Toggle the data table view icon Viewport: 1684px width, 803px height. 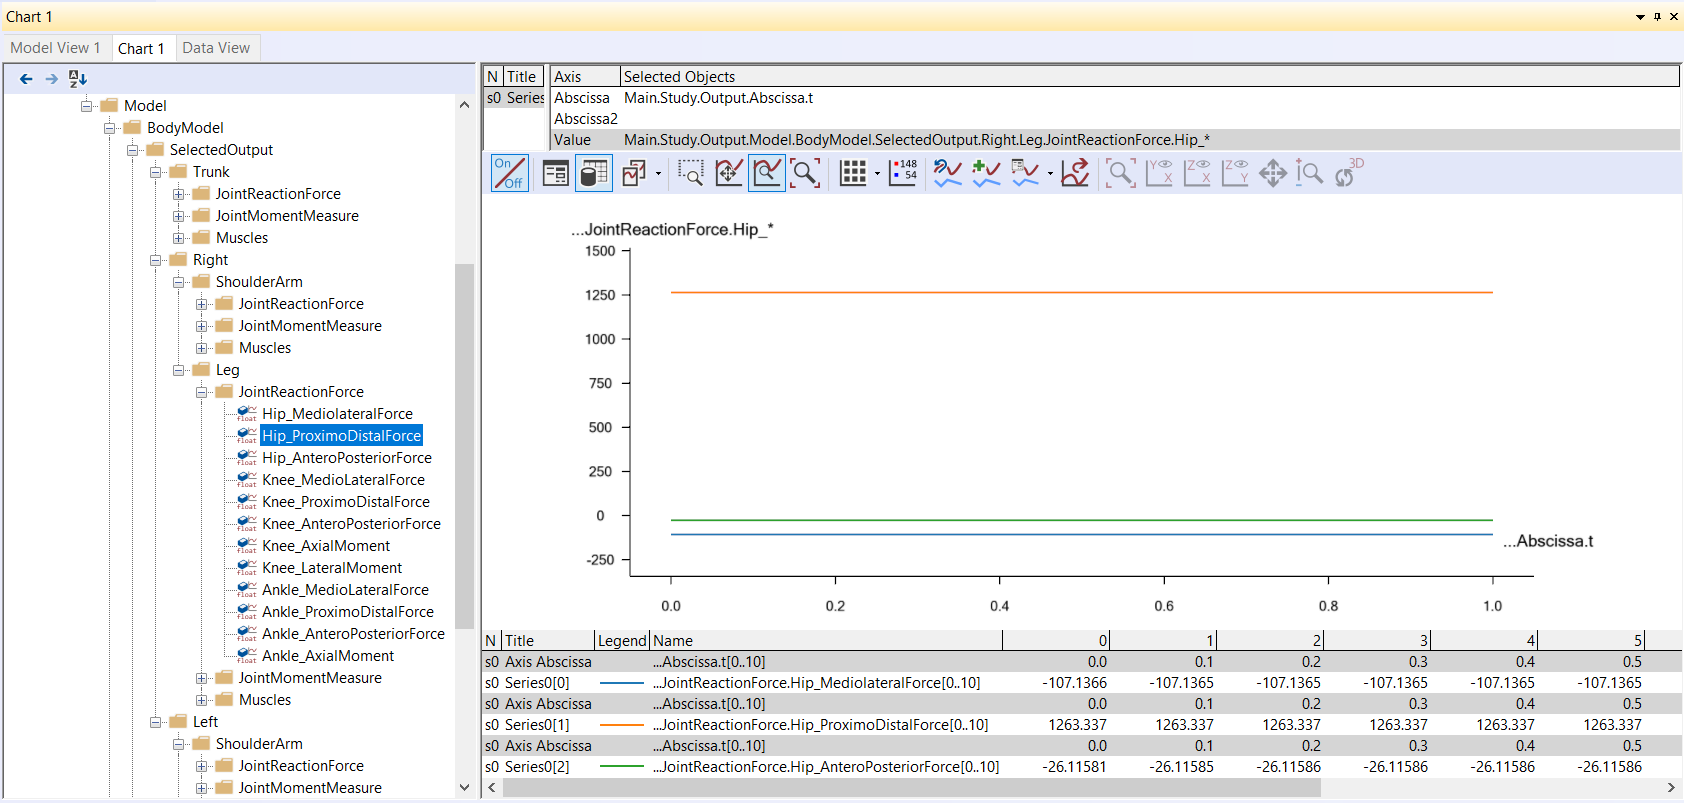click(594, 173)
